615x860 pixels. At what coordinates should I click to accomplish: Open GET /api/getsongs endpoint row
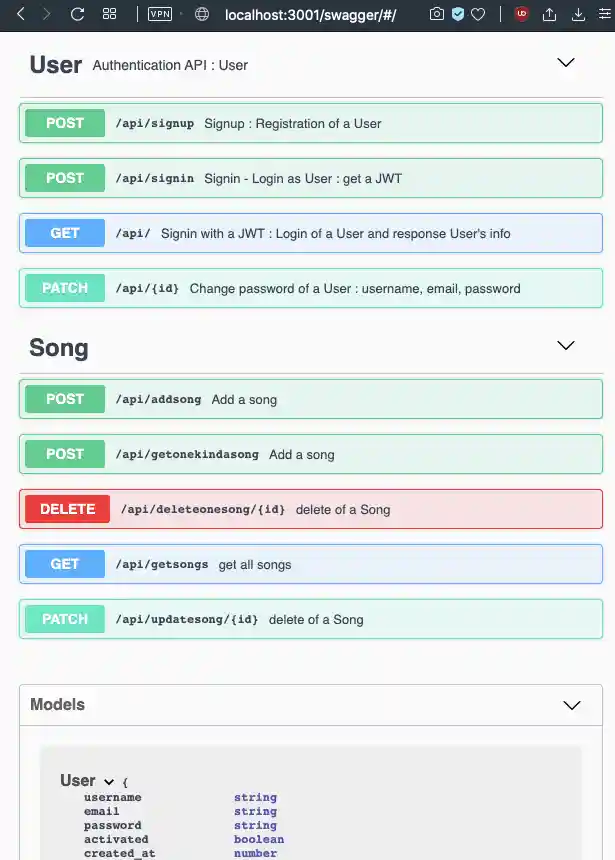coord(311,564)
